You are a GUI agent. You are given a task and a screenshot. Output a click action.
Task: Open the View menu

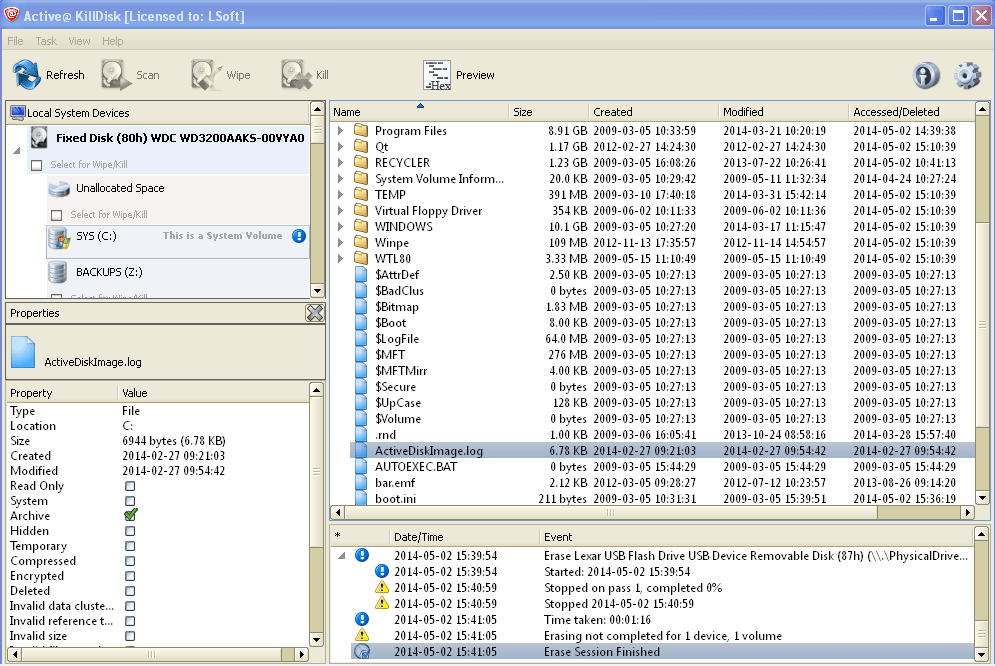point(79,41)
